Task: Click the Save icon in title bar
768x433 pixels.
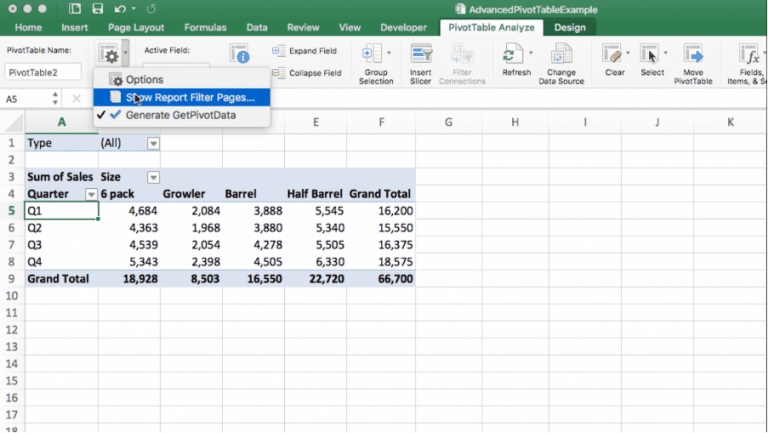Action: click(x=97, y=9)
